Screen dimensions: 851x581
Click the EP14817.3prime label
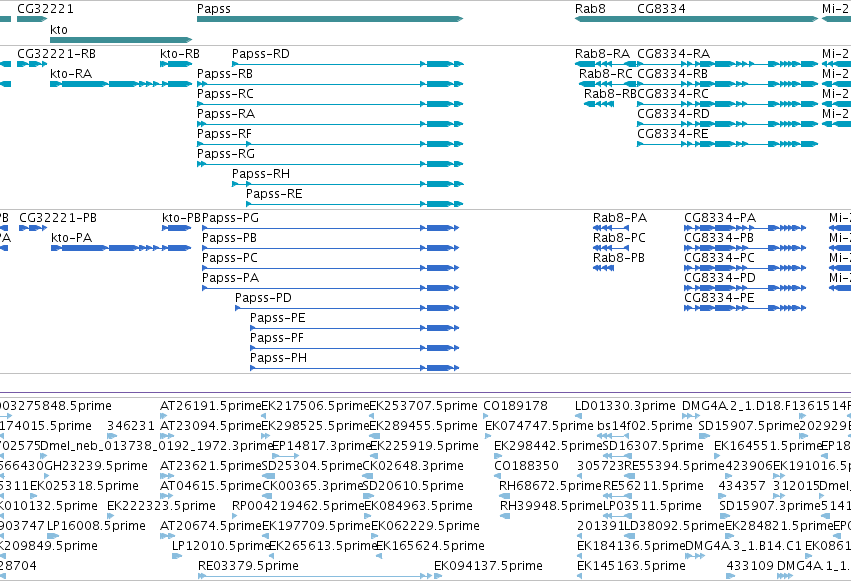click(321, 446)
